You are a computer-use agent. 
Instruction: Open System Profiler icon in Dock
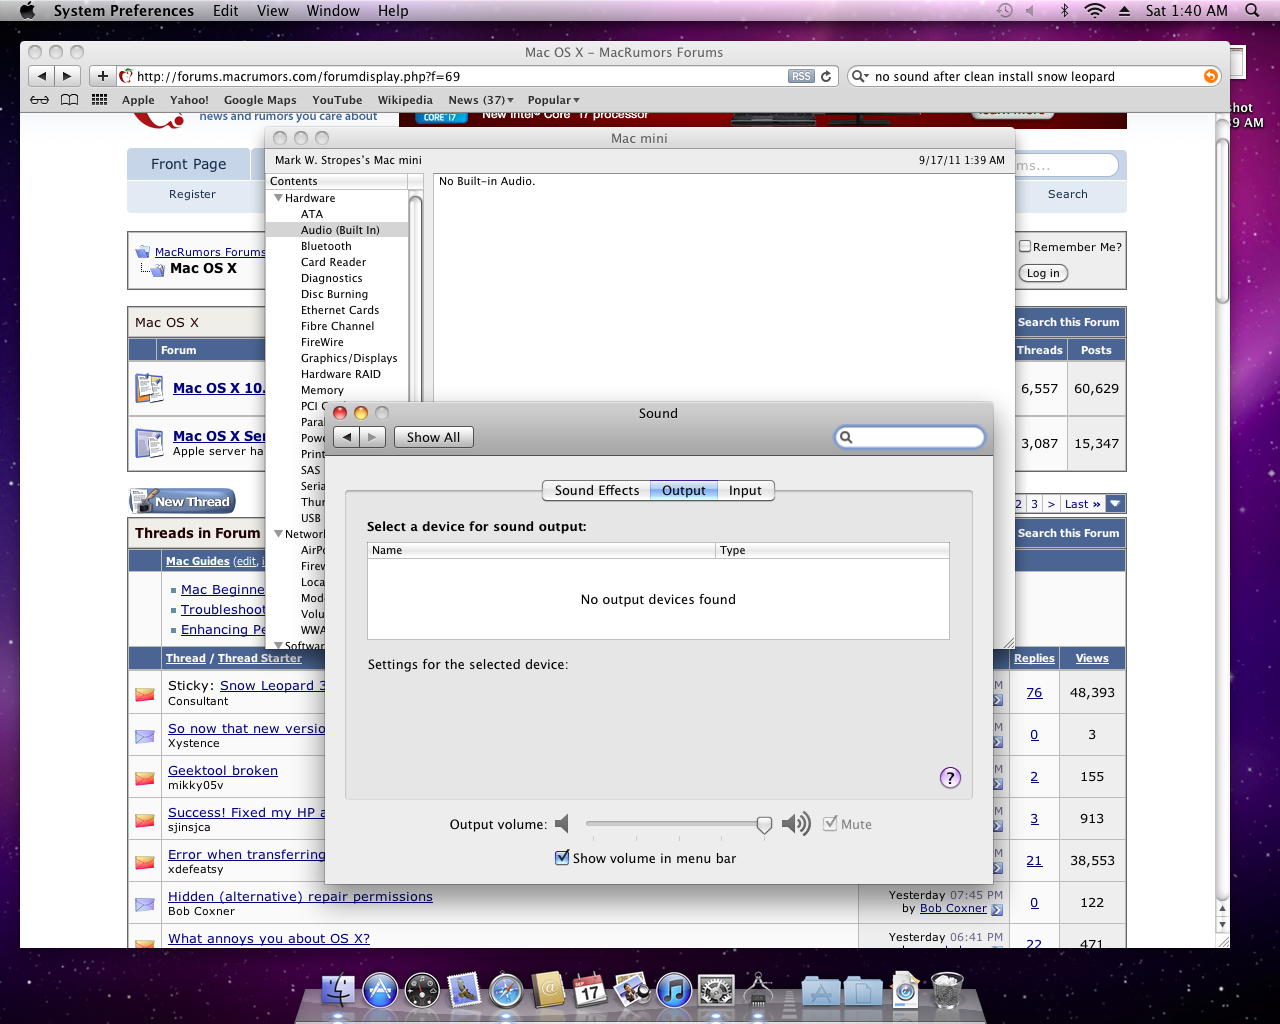click(758, 991)
